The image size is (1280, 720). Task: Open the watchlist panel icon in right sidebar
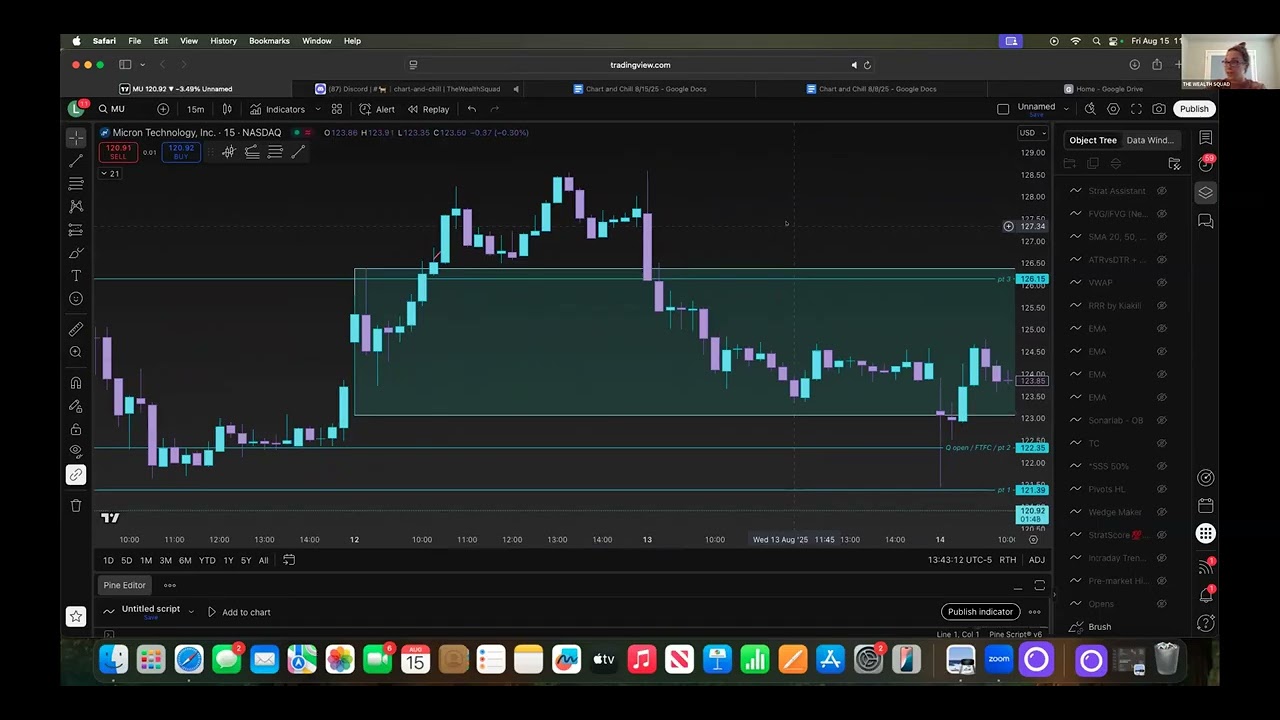point(1206,138)
